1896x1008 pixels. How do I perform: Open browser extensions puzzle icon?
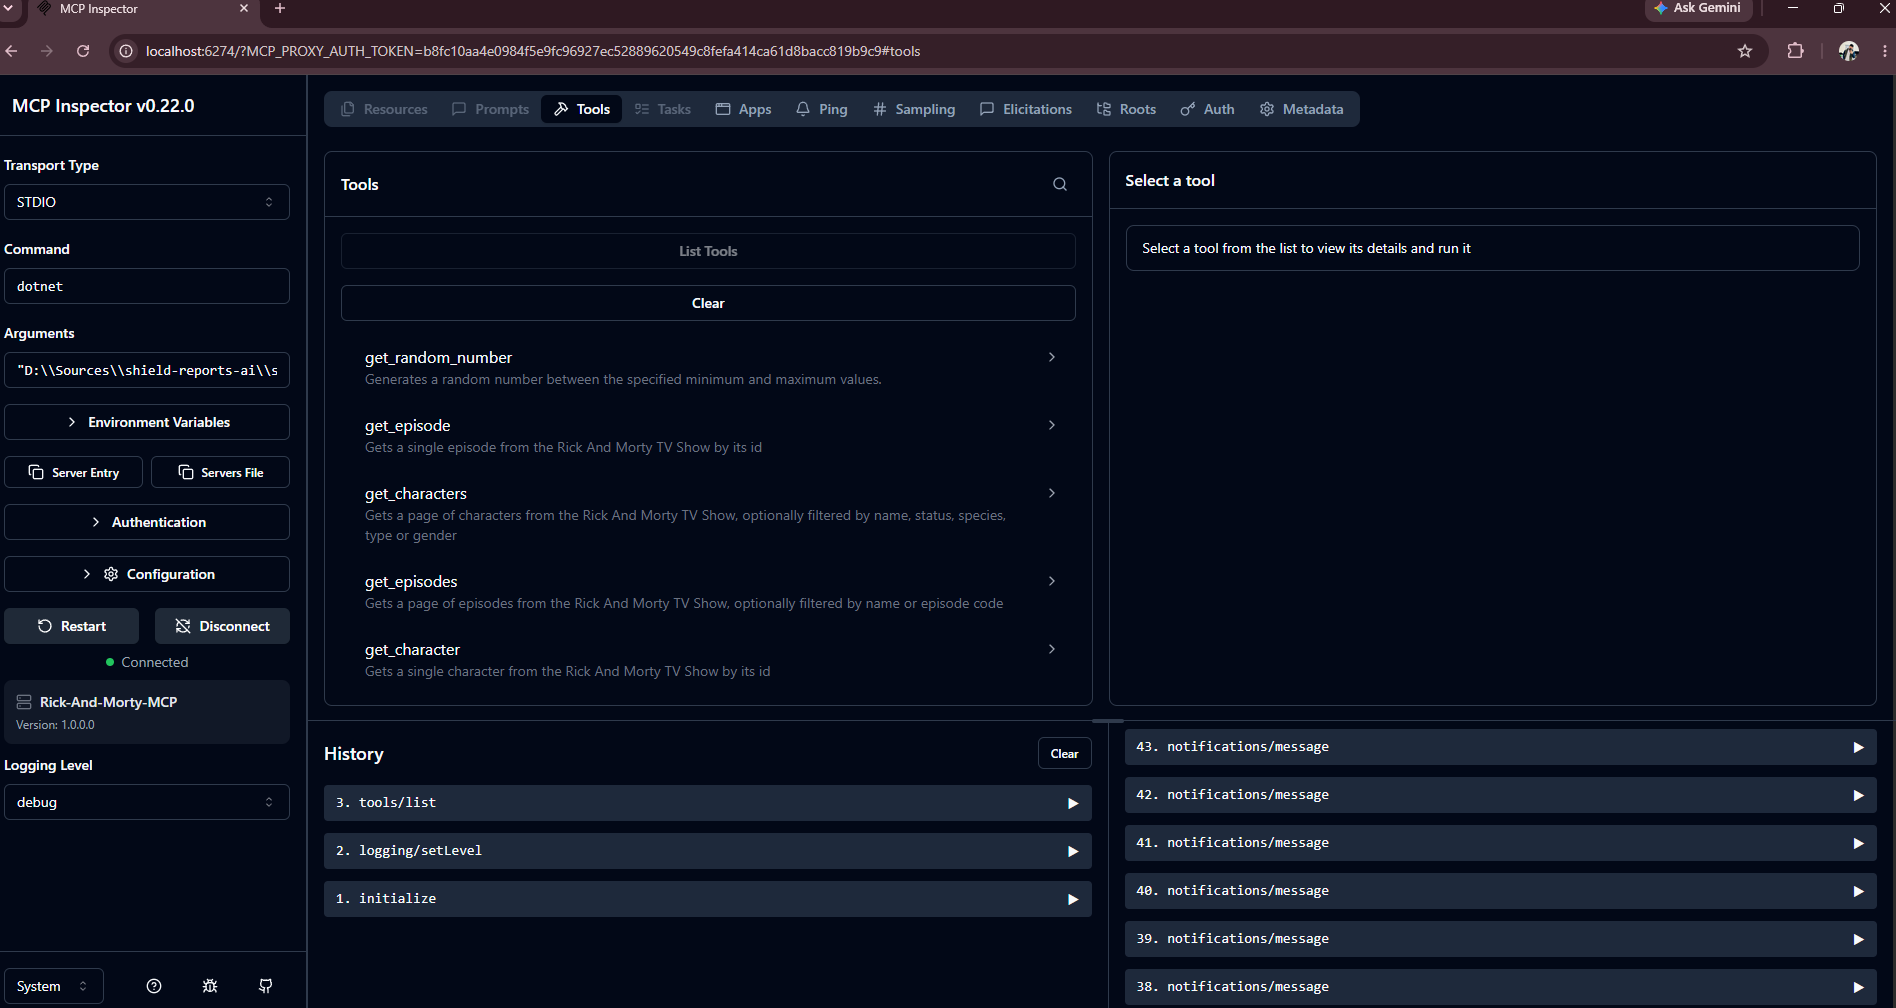click(1795, 51)
